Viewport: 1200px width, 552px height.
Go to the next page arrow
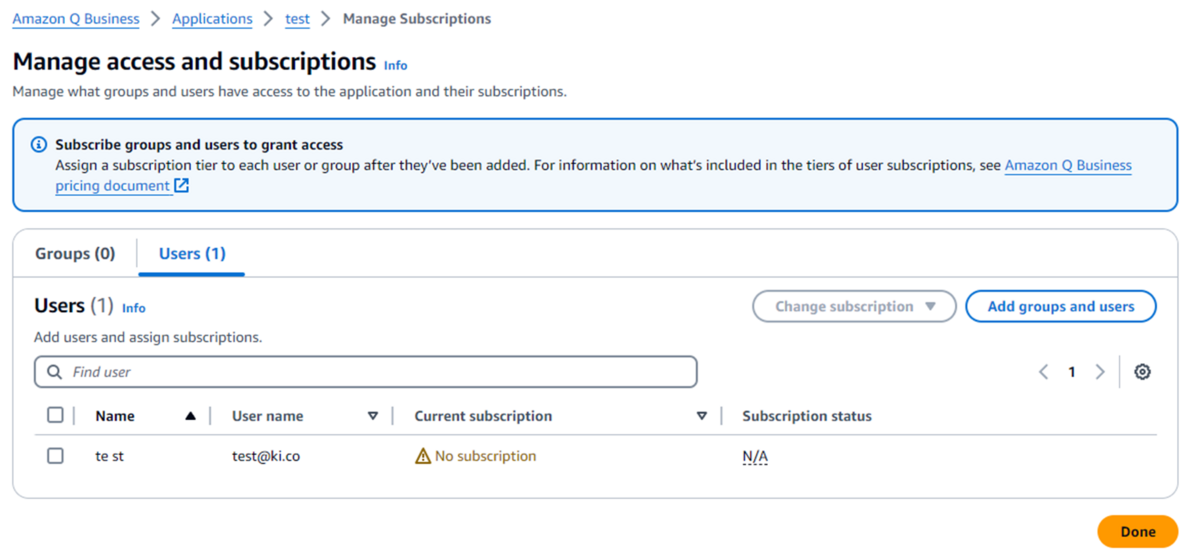[x=1100, y=372]
